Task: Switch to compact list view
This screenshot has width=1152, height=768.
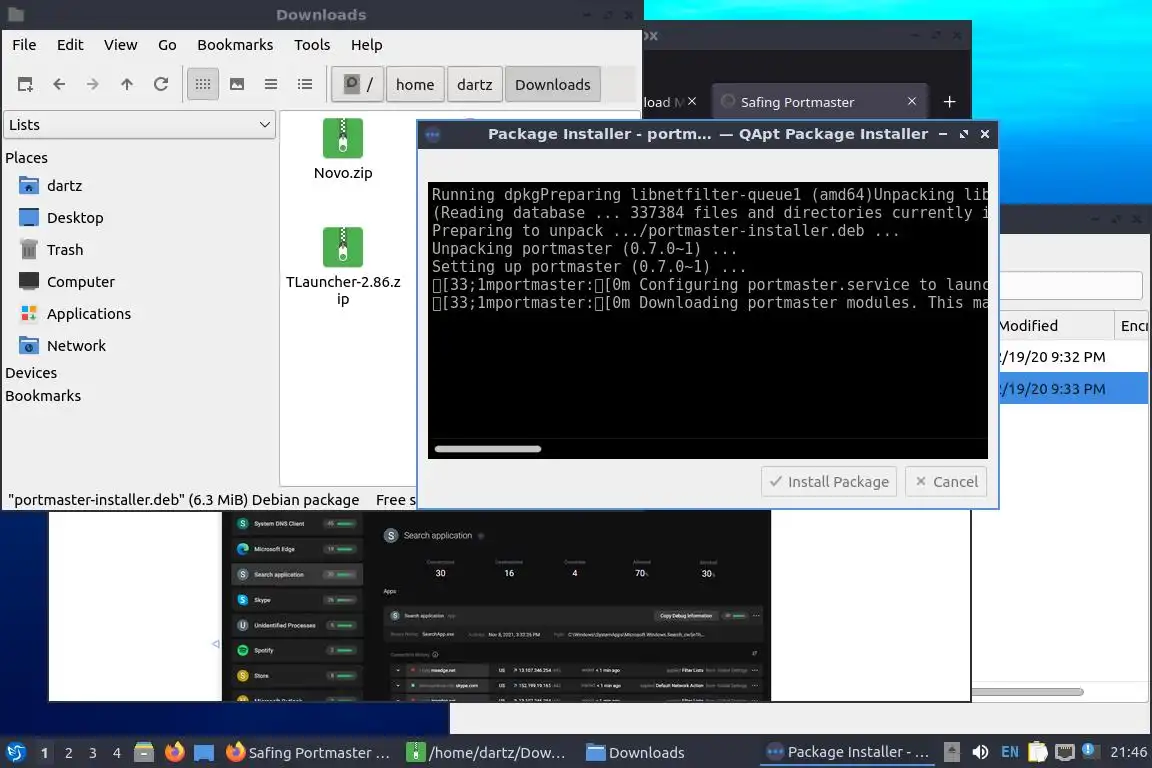Action: [x=271, y=85]
